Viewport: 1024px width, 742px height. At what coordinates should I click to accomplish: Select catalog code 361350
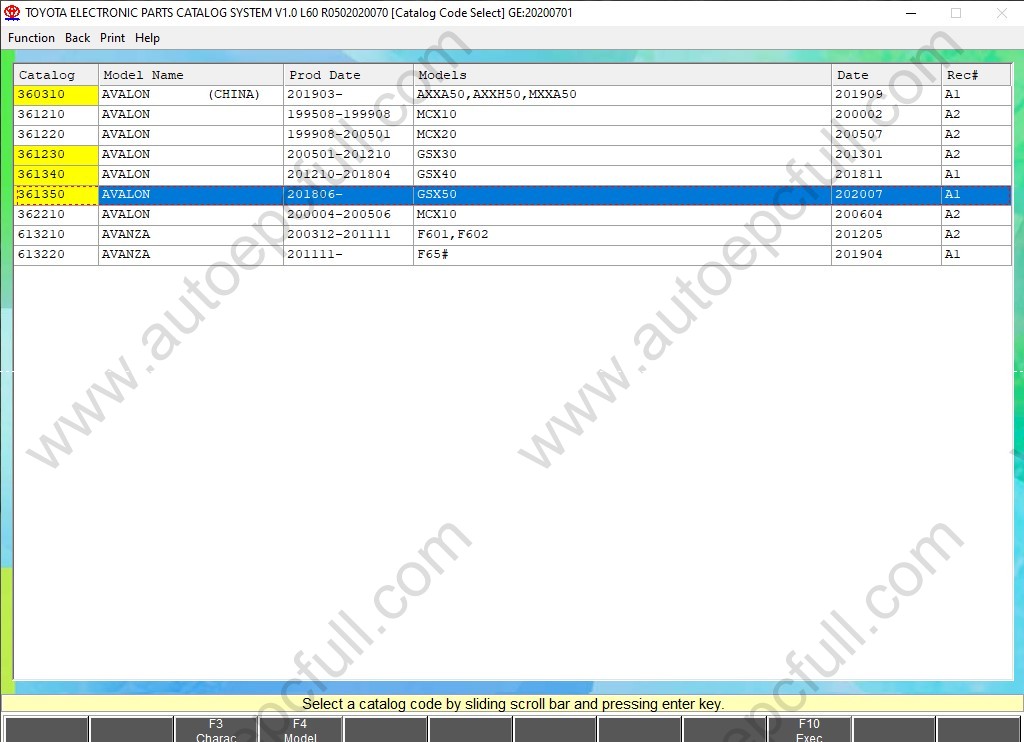(x=56, y=195)
